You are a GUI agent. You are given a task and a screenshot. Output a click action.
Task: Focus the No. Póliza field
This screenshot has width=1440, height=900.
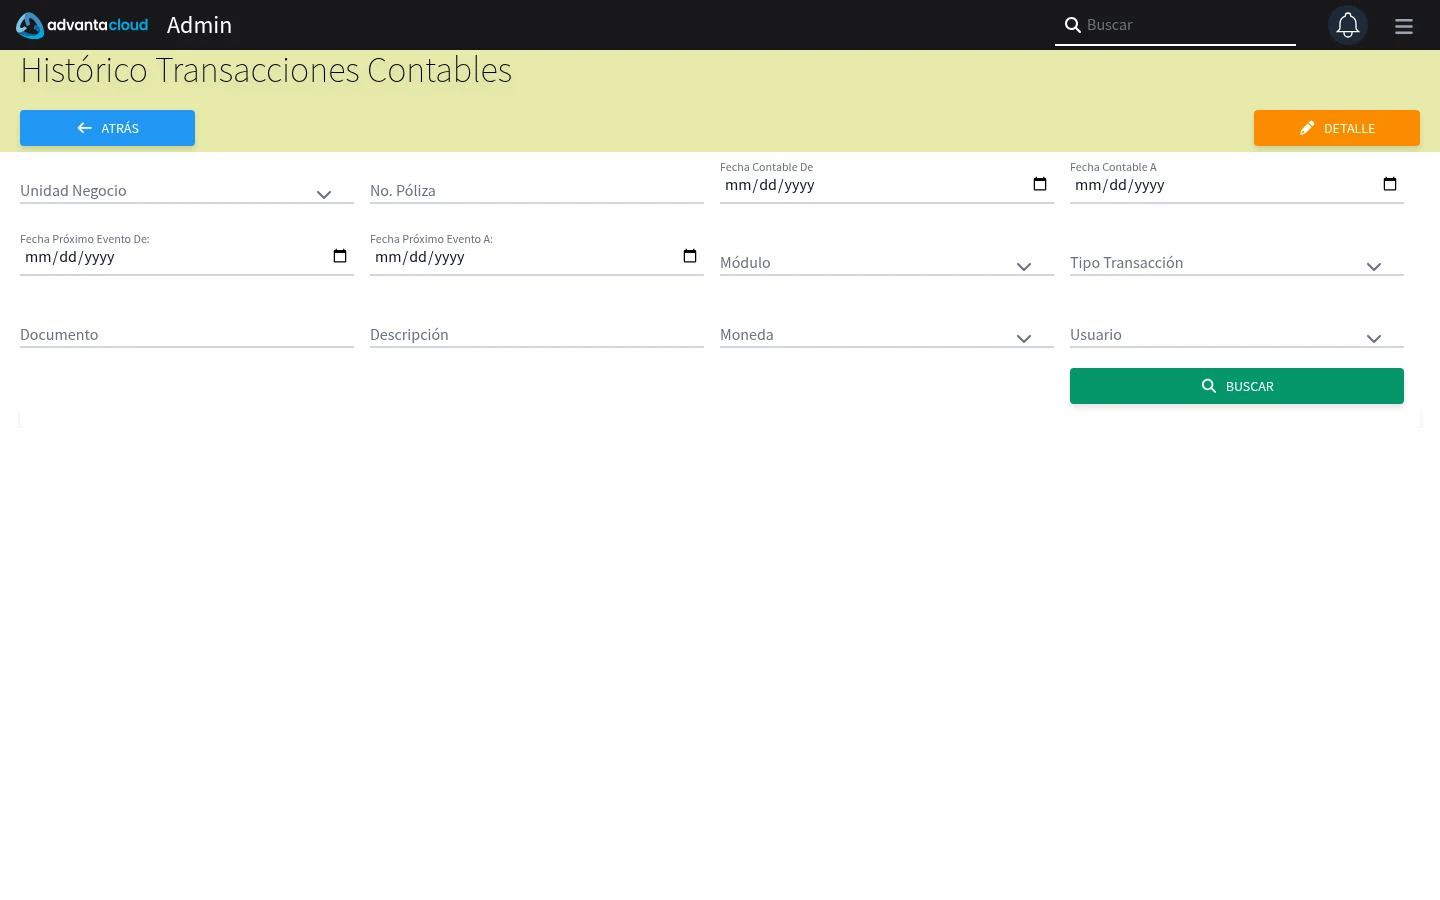click(537, 191)
